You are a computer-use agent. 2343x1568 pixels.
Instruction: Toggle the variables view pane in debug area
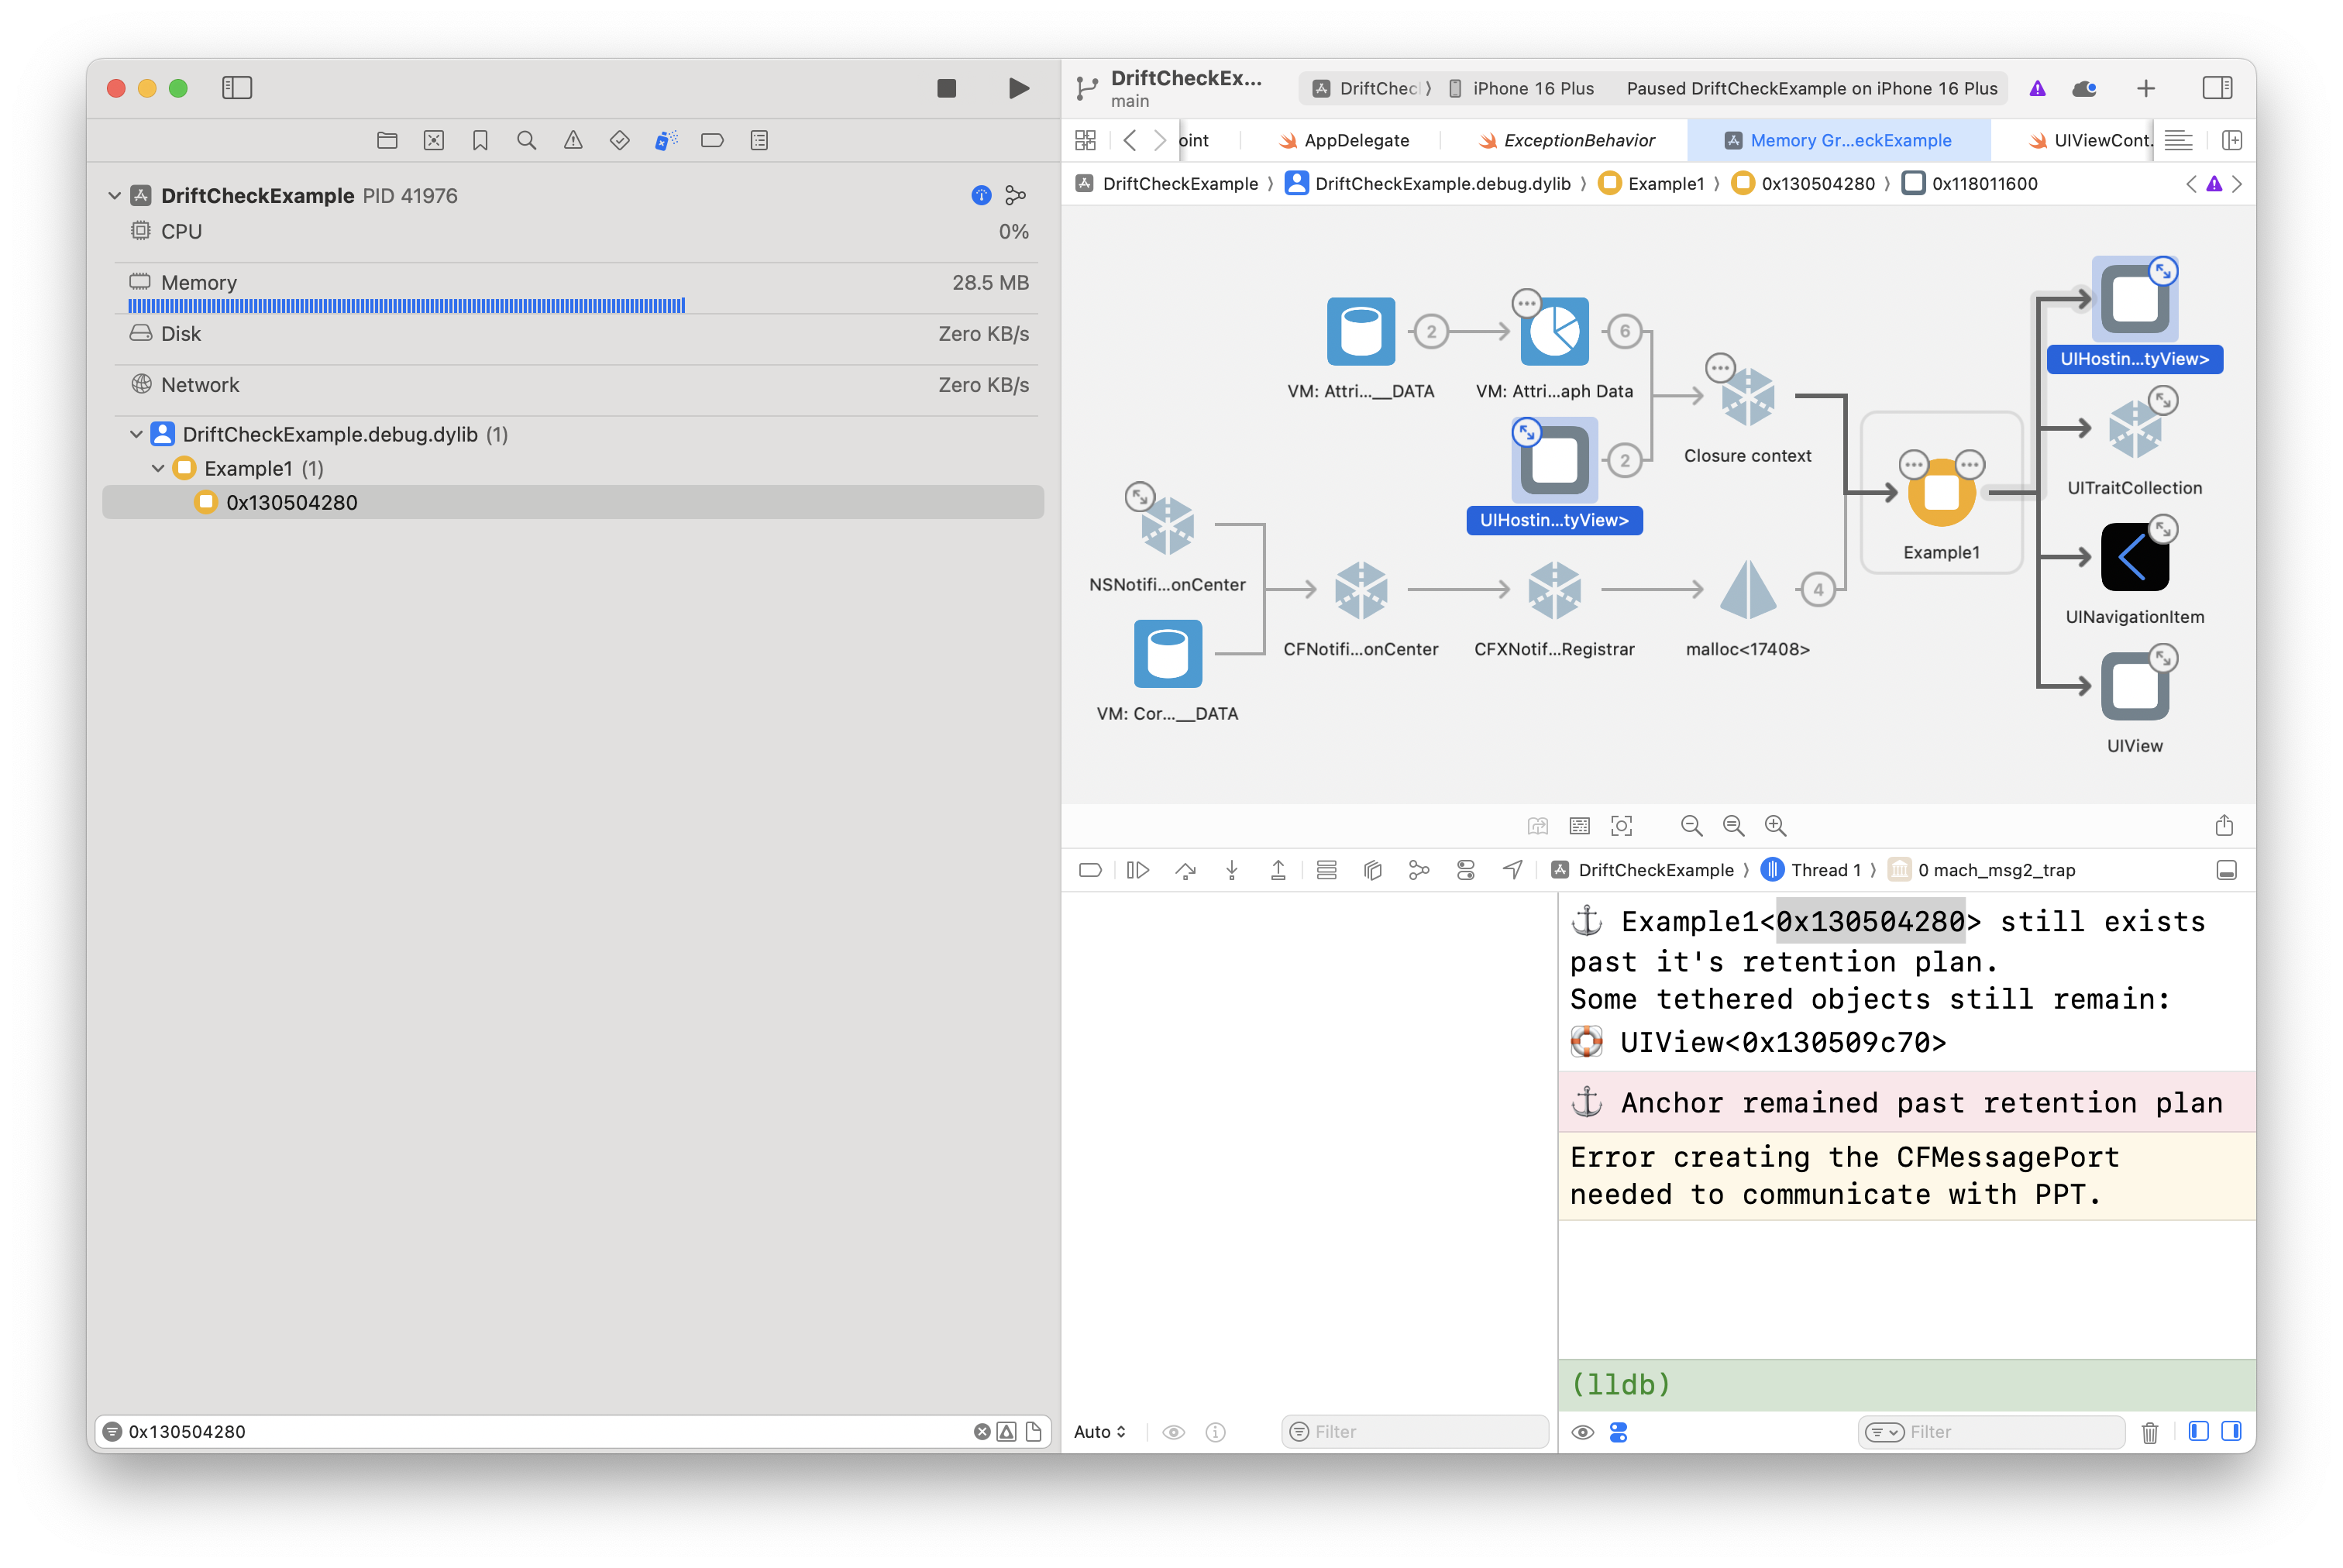(x=2198, y=1431)
